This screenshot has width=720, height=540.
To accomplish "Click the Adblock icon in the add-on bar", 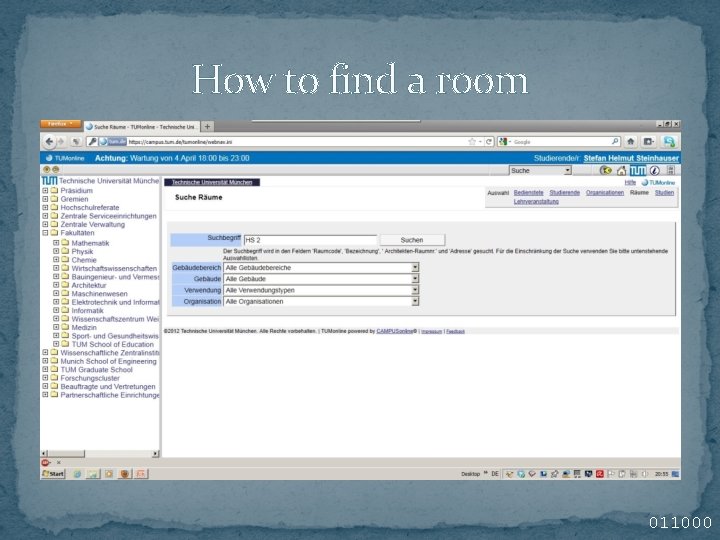I will coord(45,462).
